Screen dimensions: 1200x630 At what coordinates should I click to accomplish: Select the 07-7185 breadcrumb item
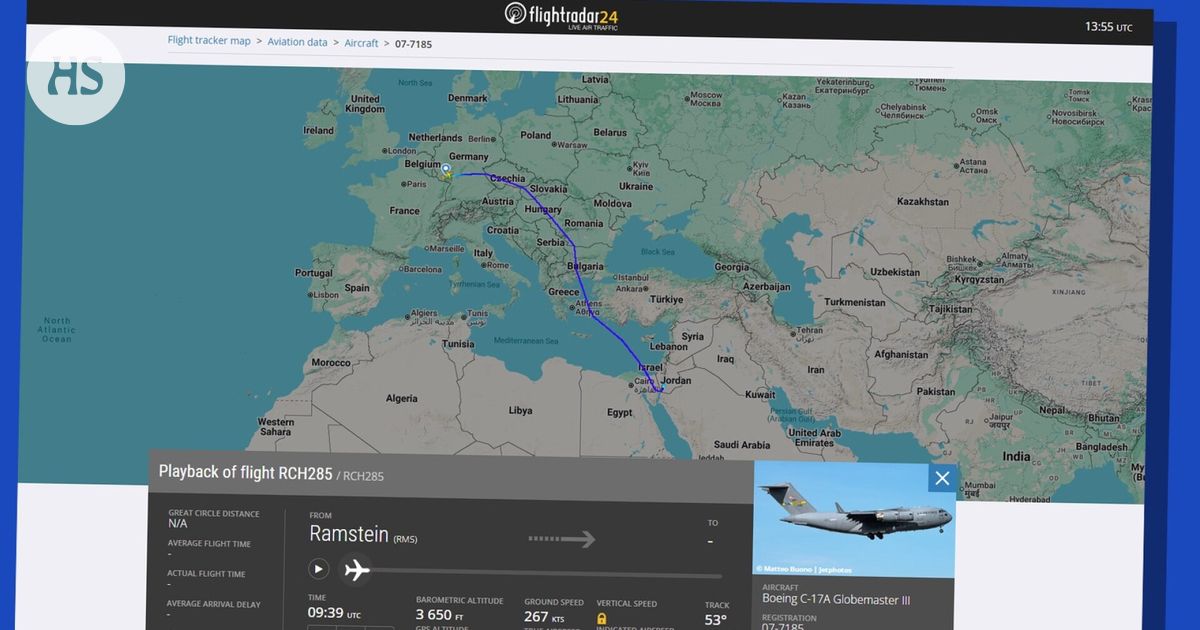point(414,44)
